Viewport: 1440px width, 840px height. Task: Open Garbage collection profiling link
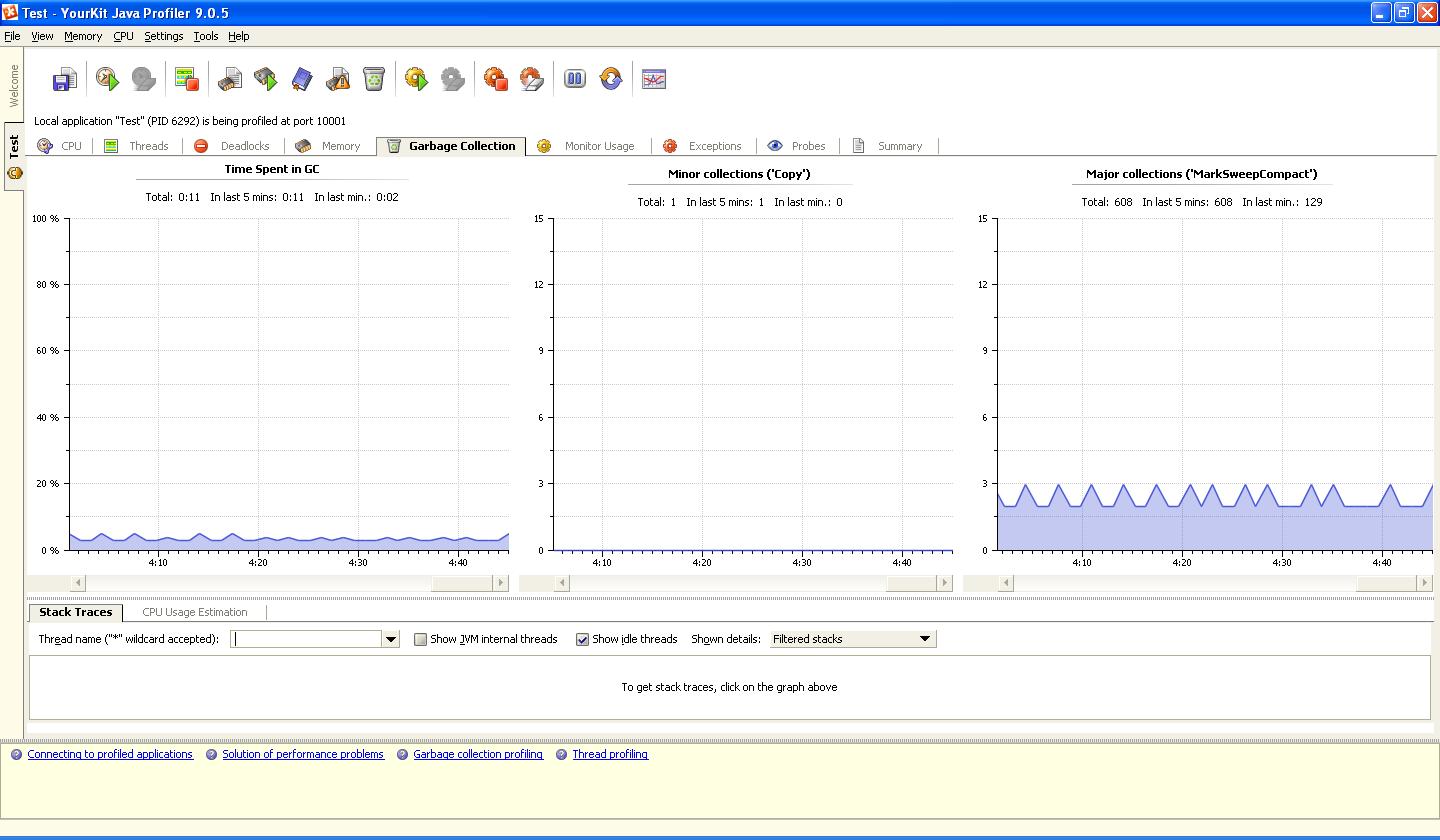click(478, 755)
